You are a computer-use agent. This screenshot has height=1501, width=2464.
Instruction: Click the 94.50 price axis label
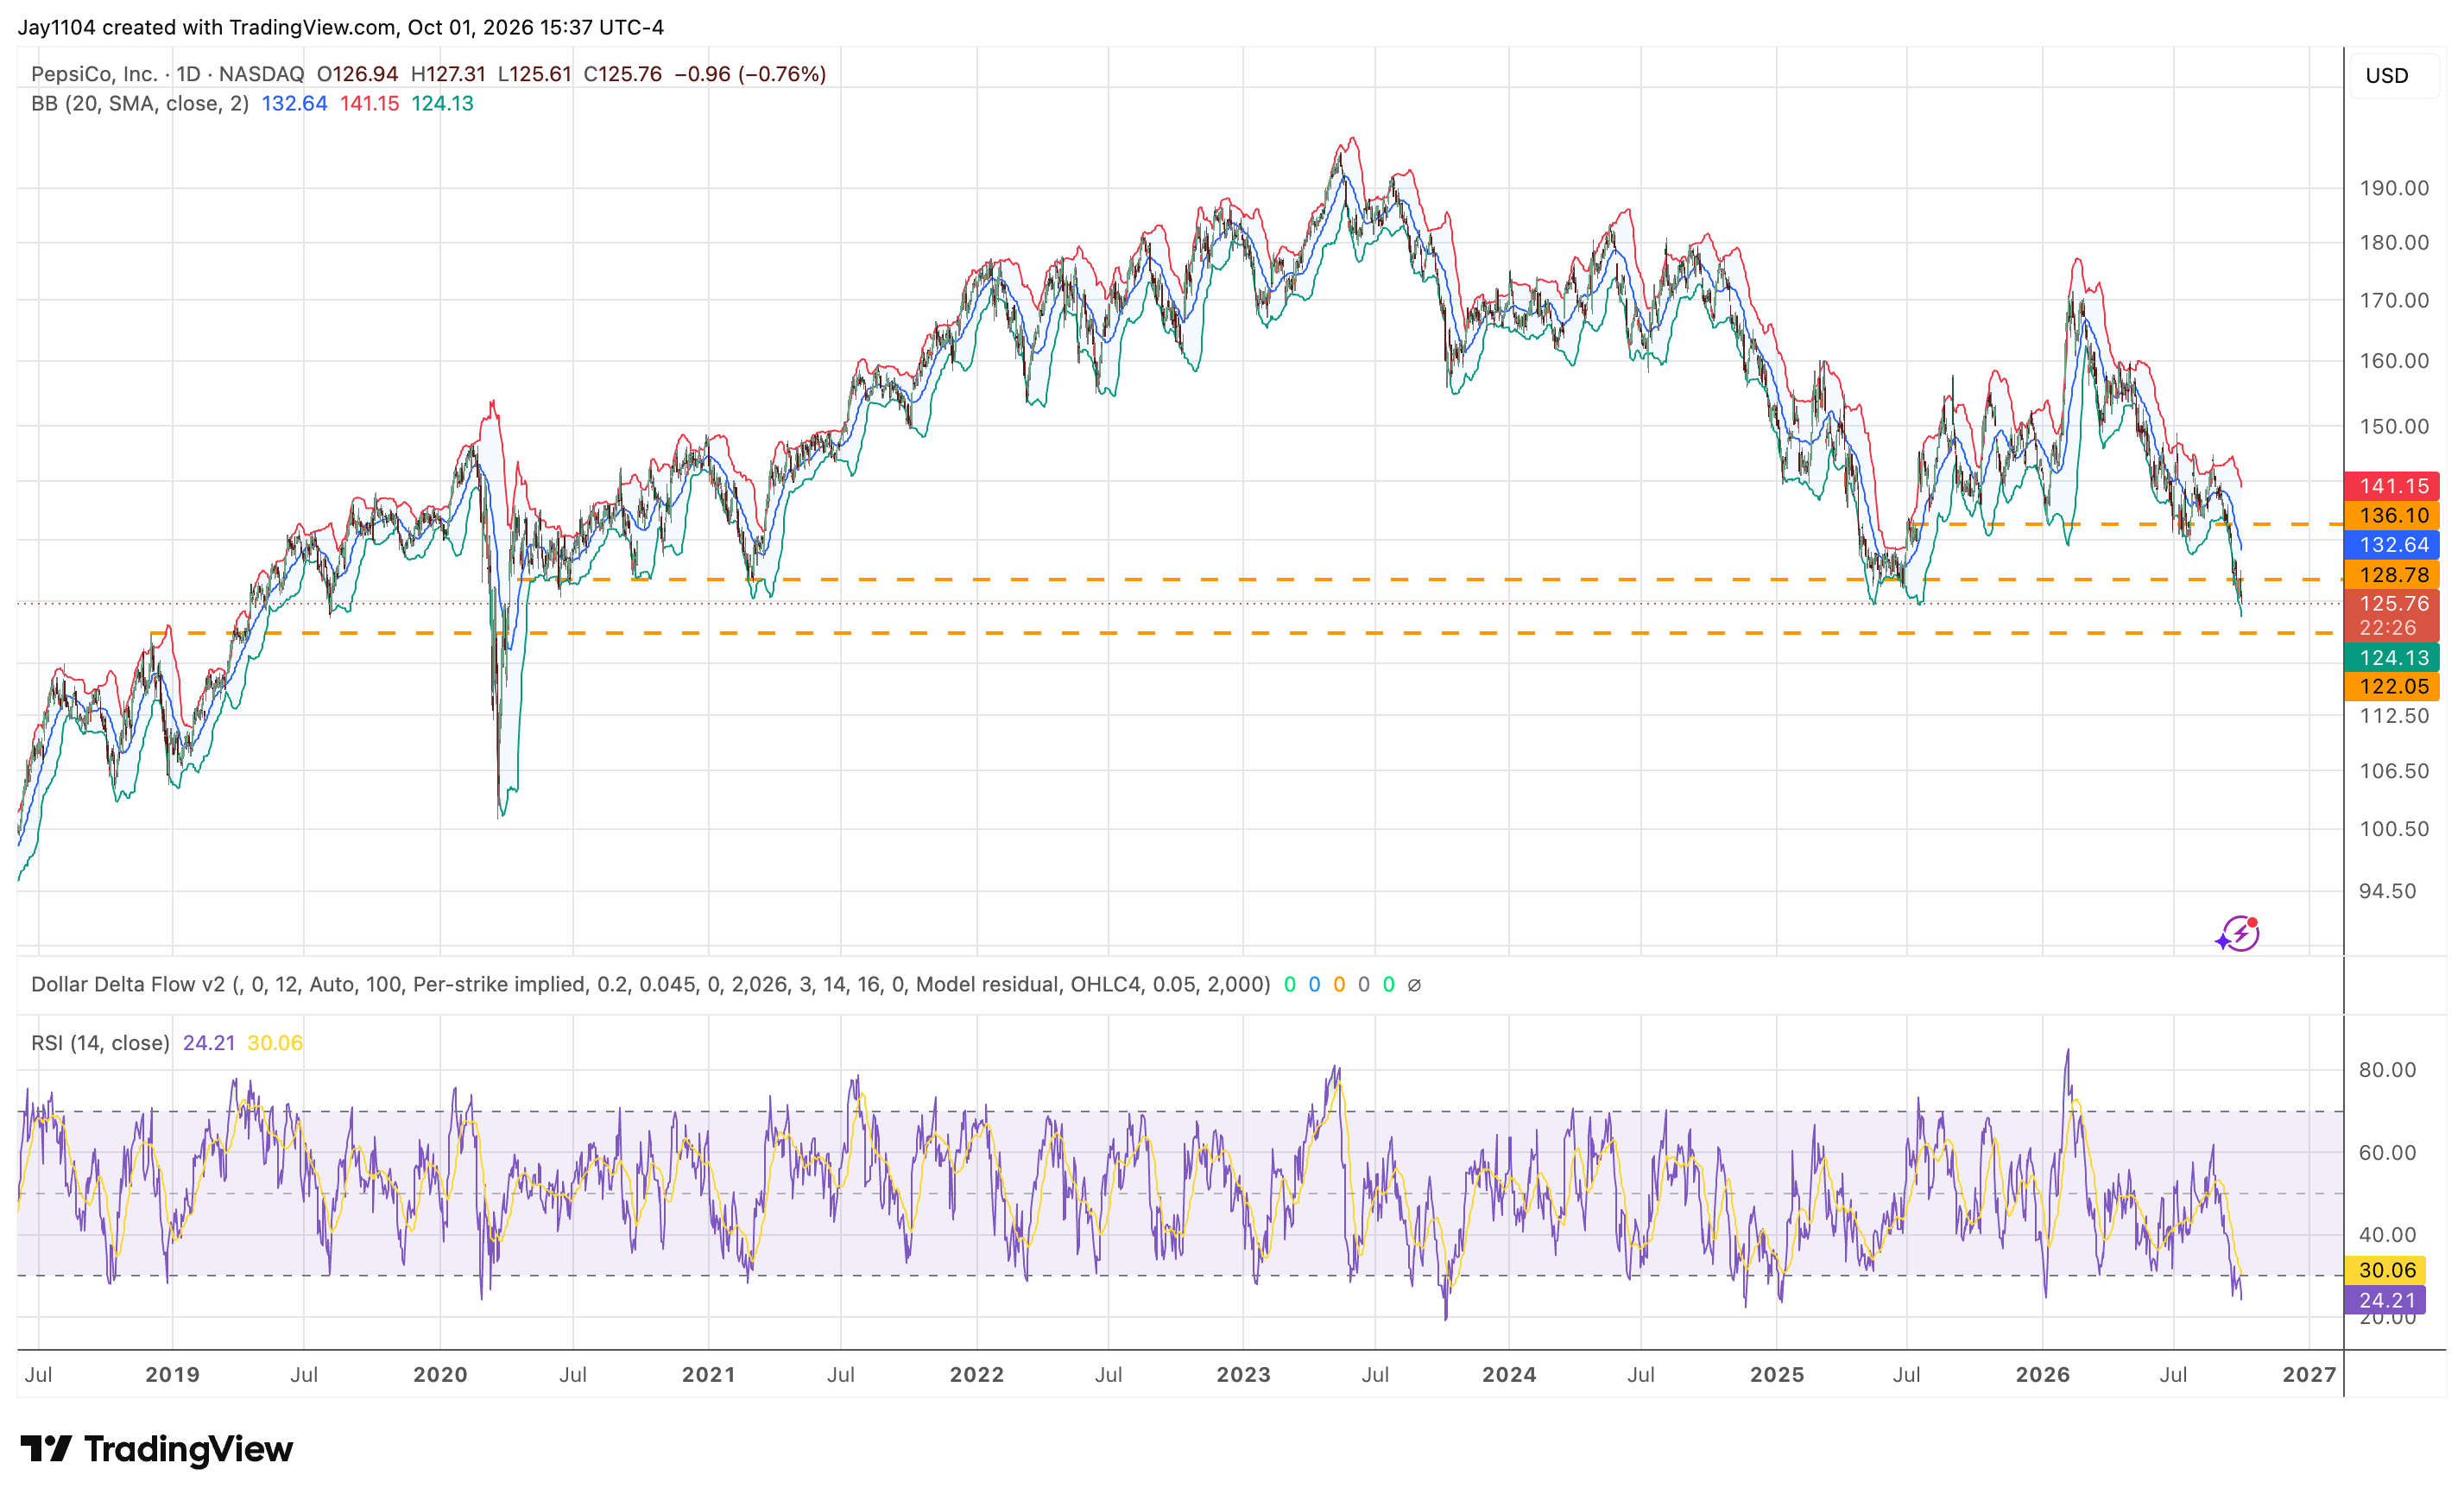[2387, 891]
